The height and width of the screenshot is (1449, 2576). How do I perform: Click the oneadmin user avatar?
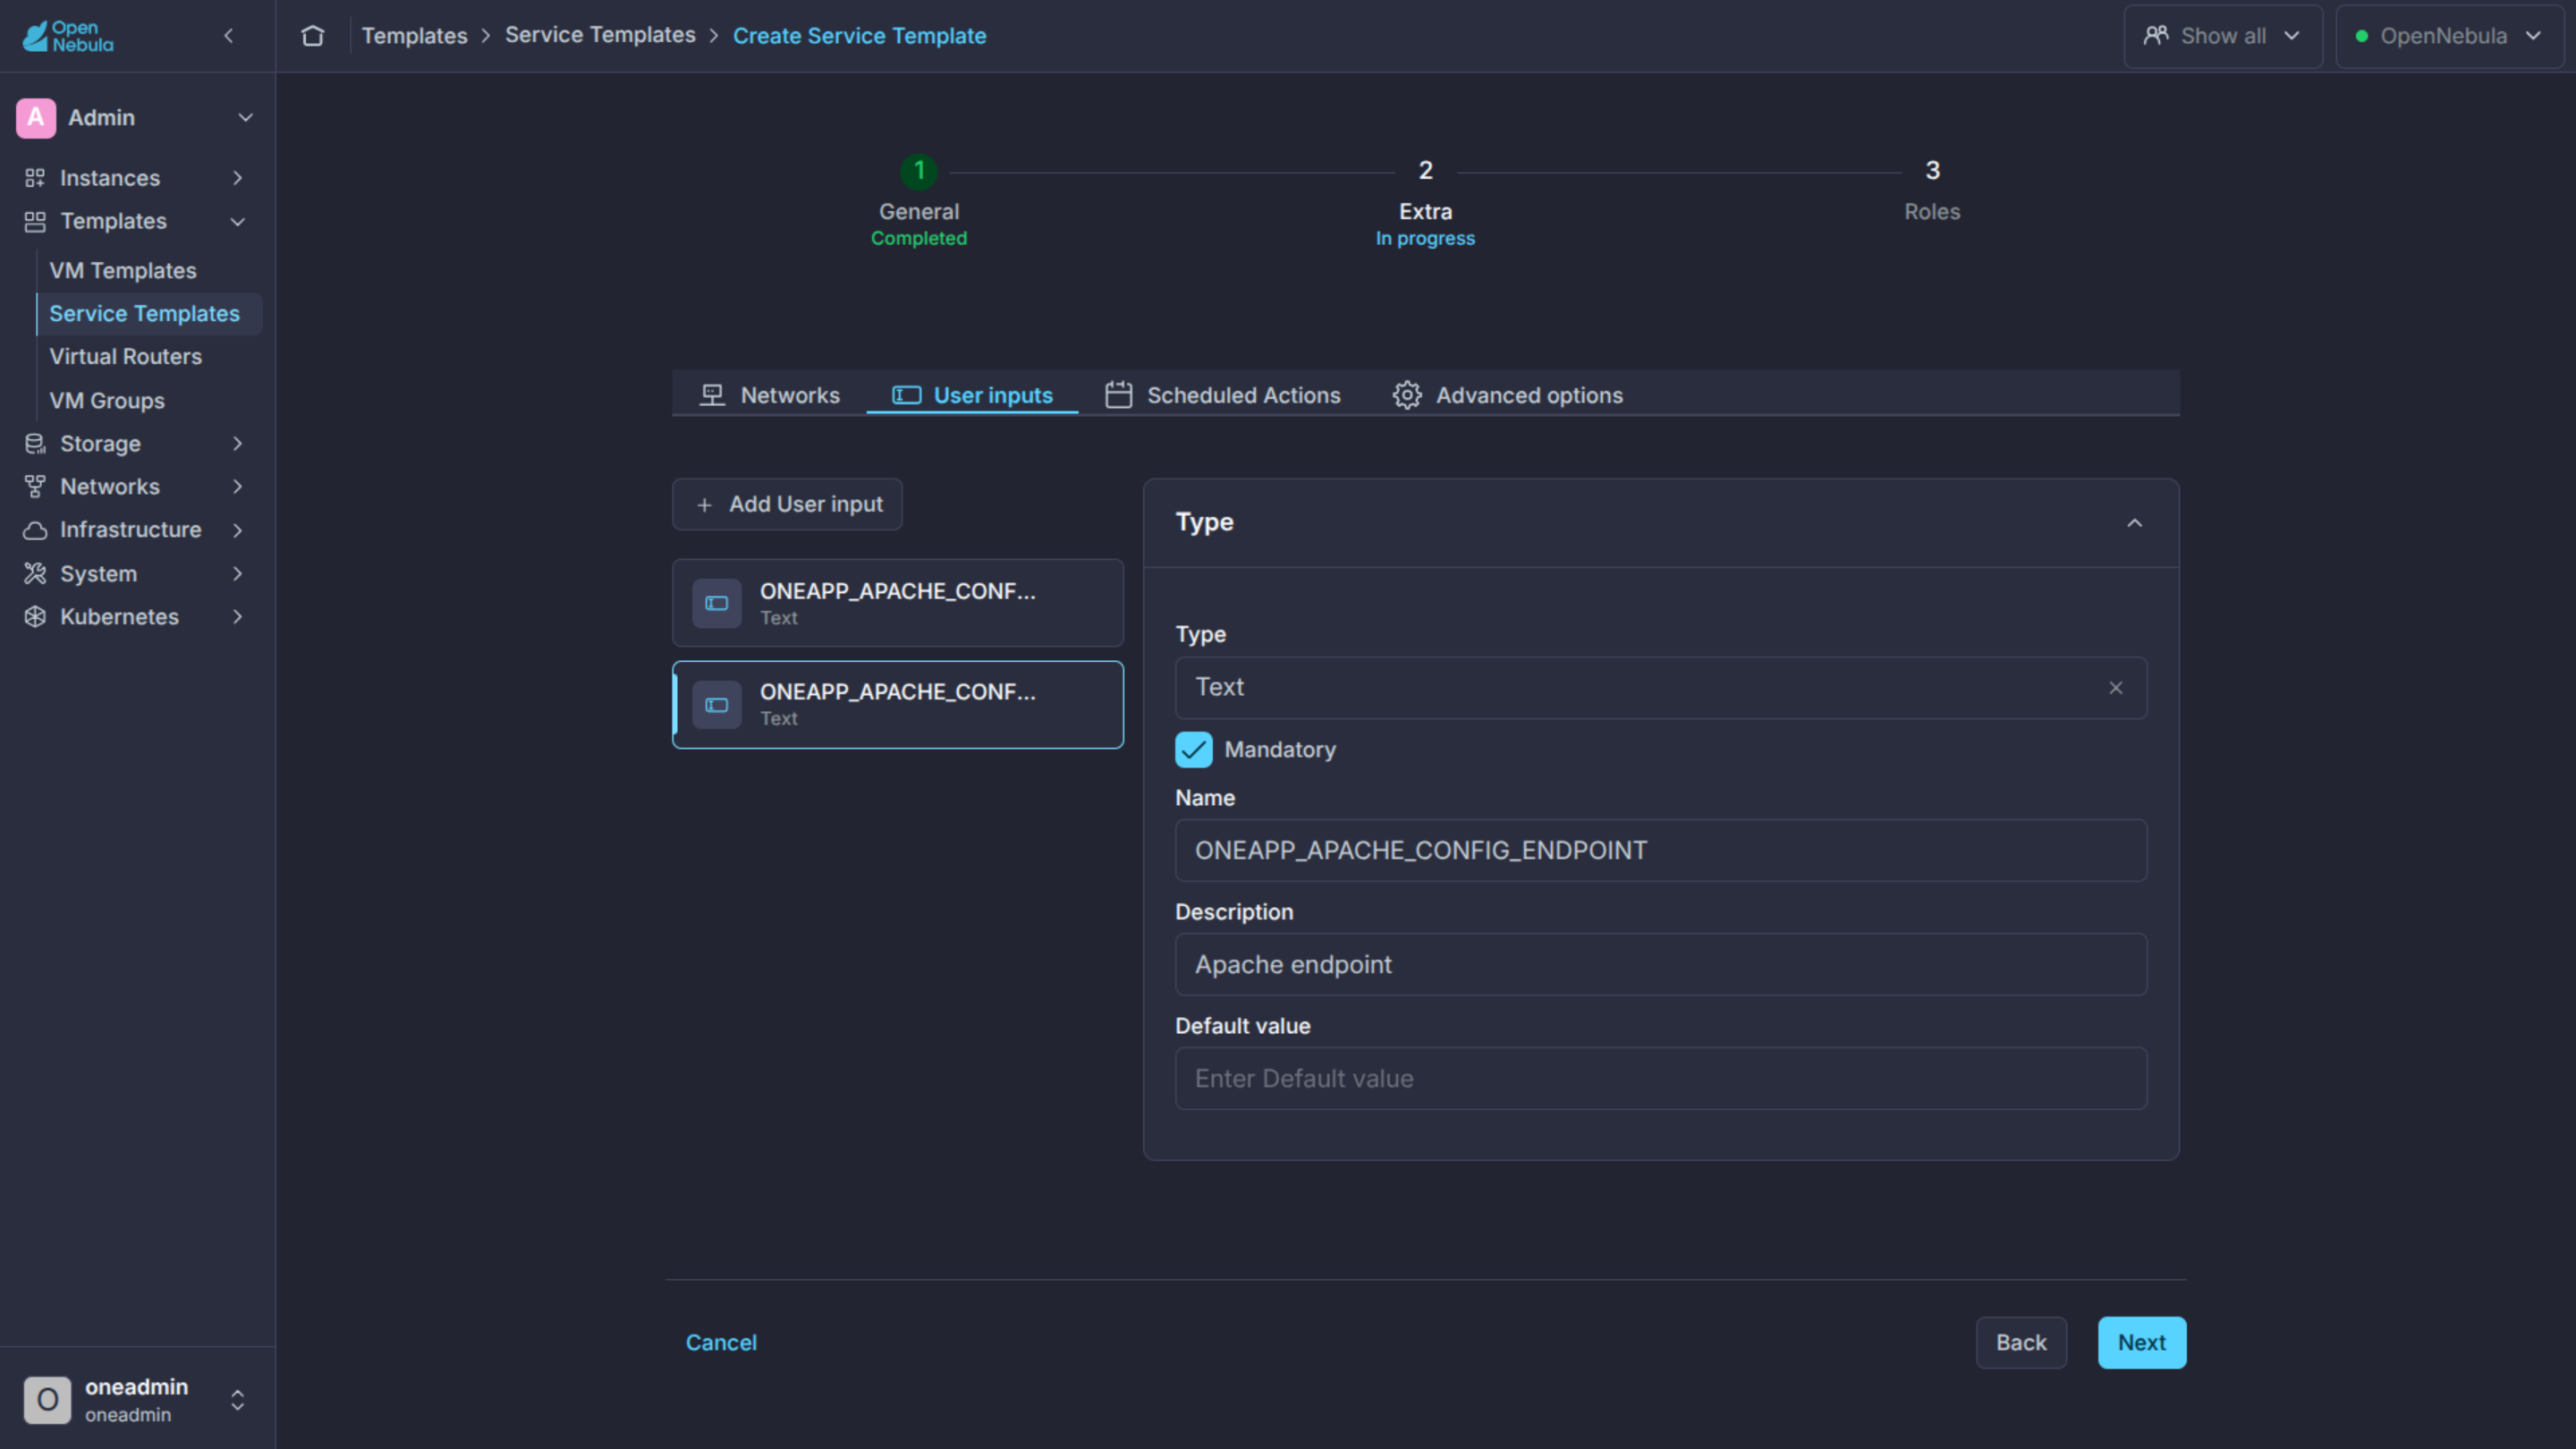47,1400
